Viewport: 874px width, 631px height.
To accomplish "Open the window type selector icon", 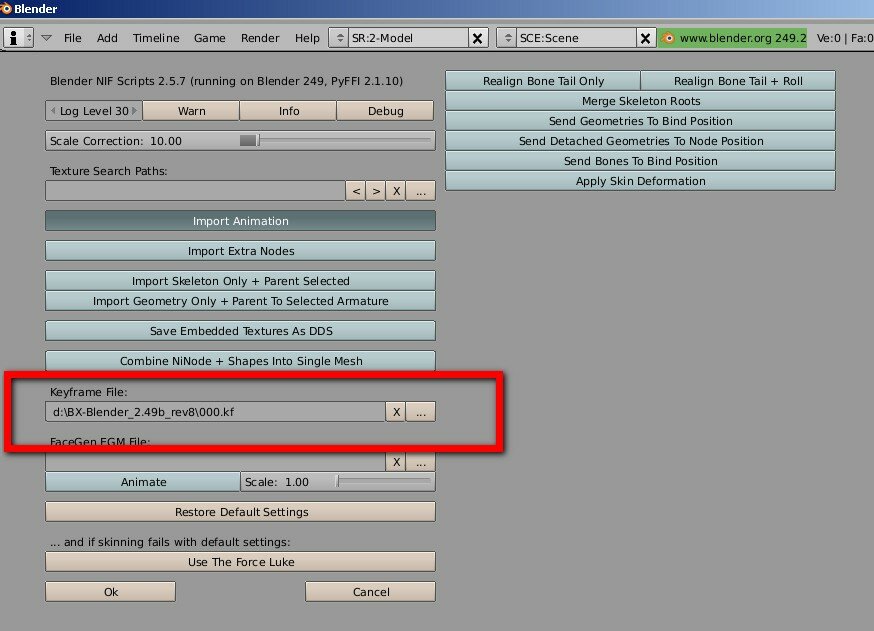I will 18,38.
